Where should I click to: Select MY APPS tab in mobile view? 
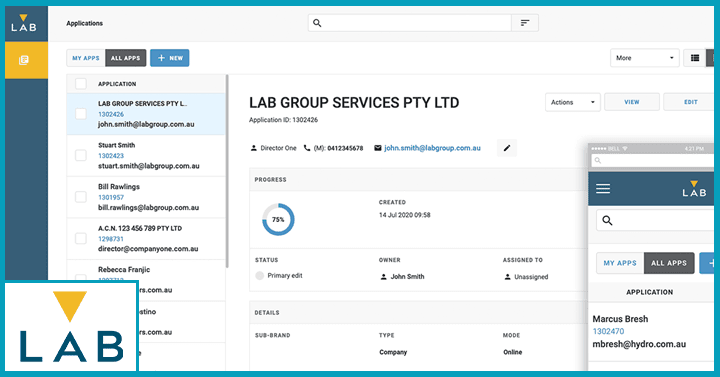(x=620, y=263)
